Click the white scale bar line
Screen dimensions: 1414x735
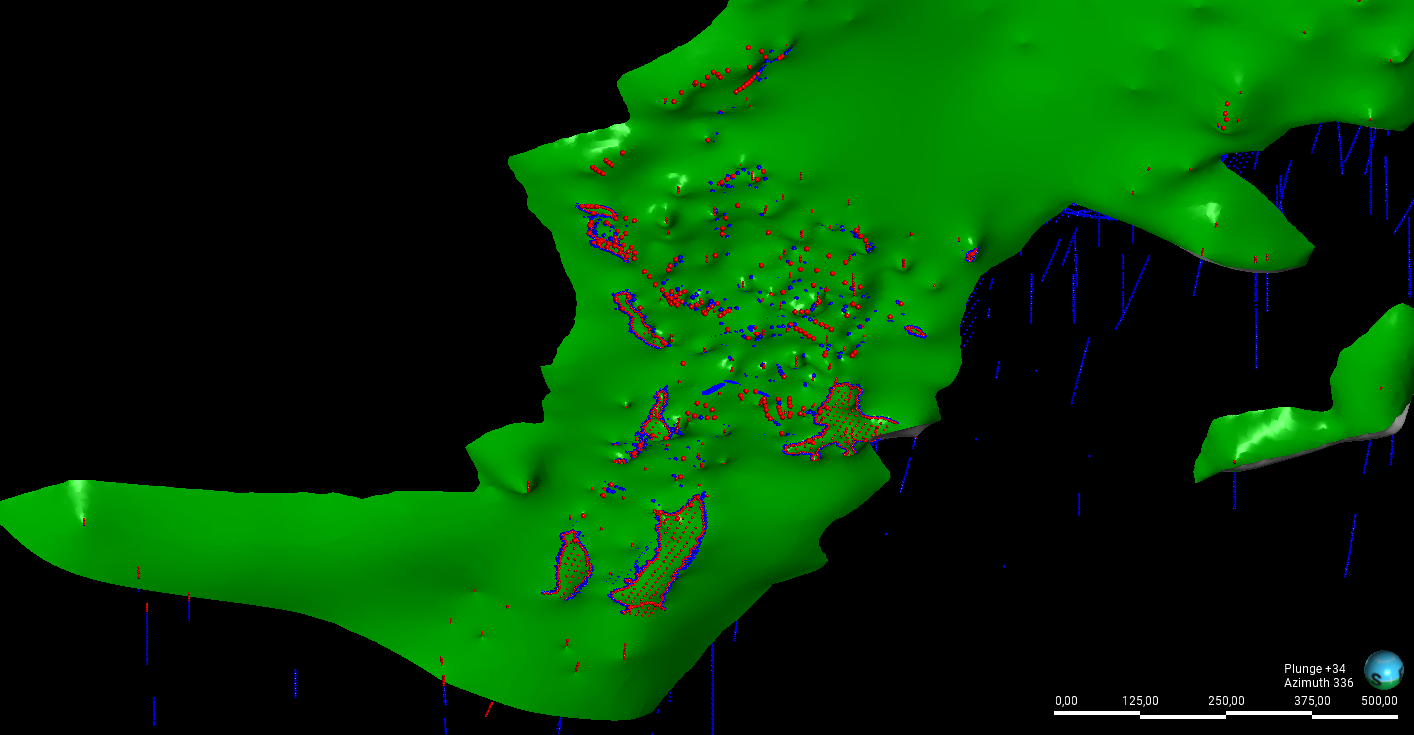coord(1226,714)
